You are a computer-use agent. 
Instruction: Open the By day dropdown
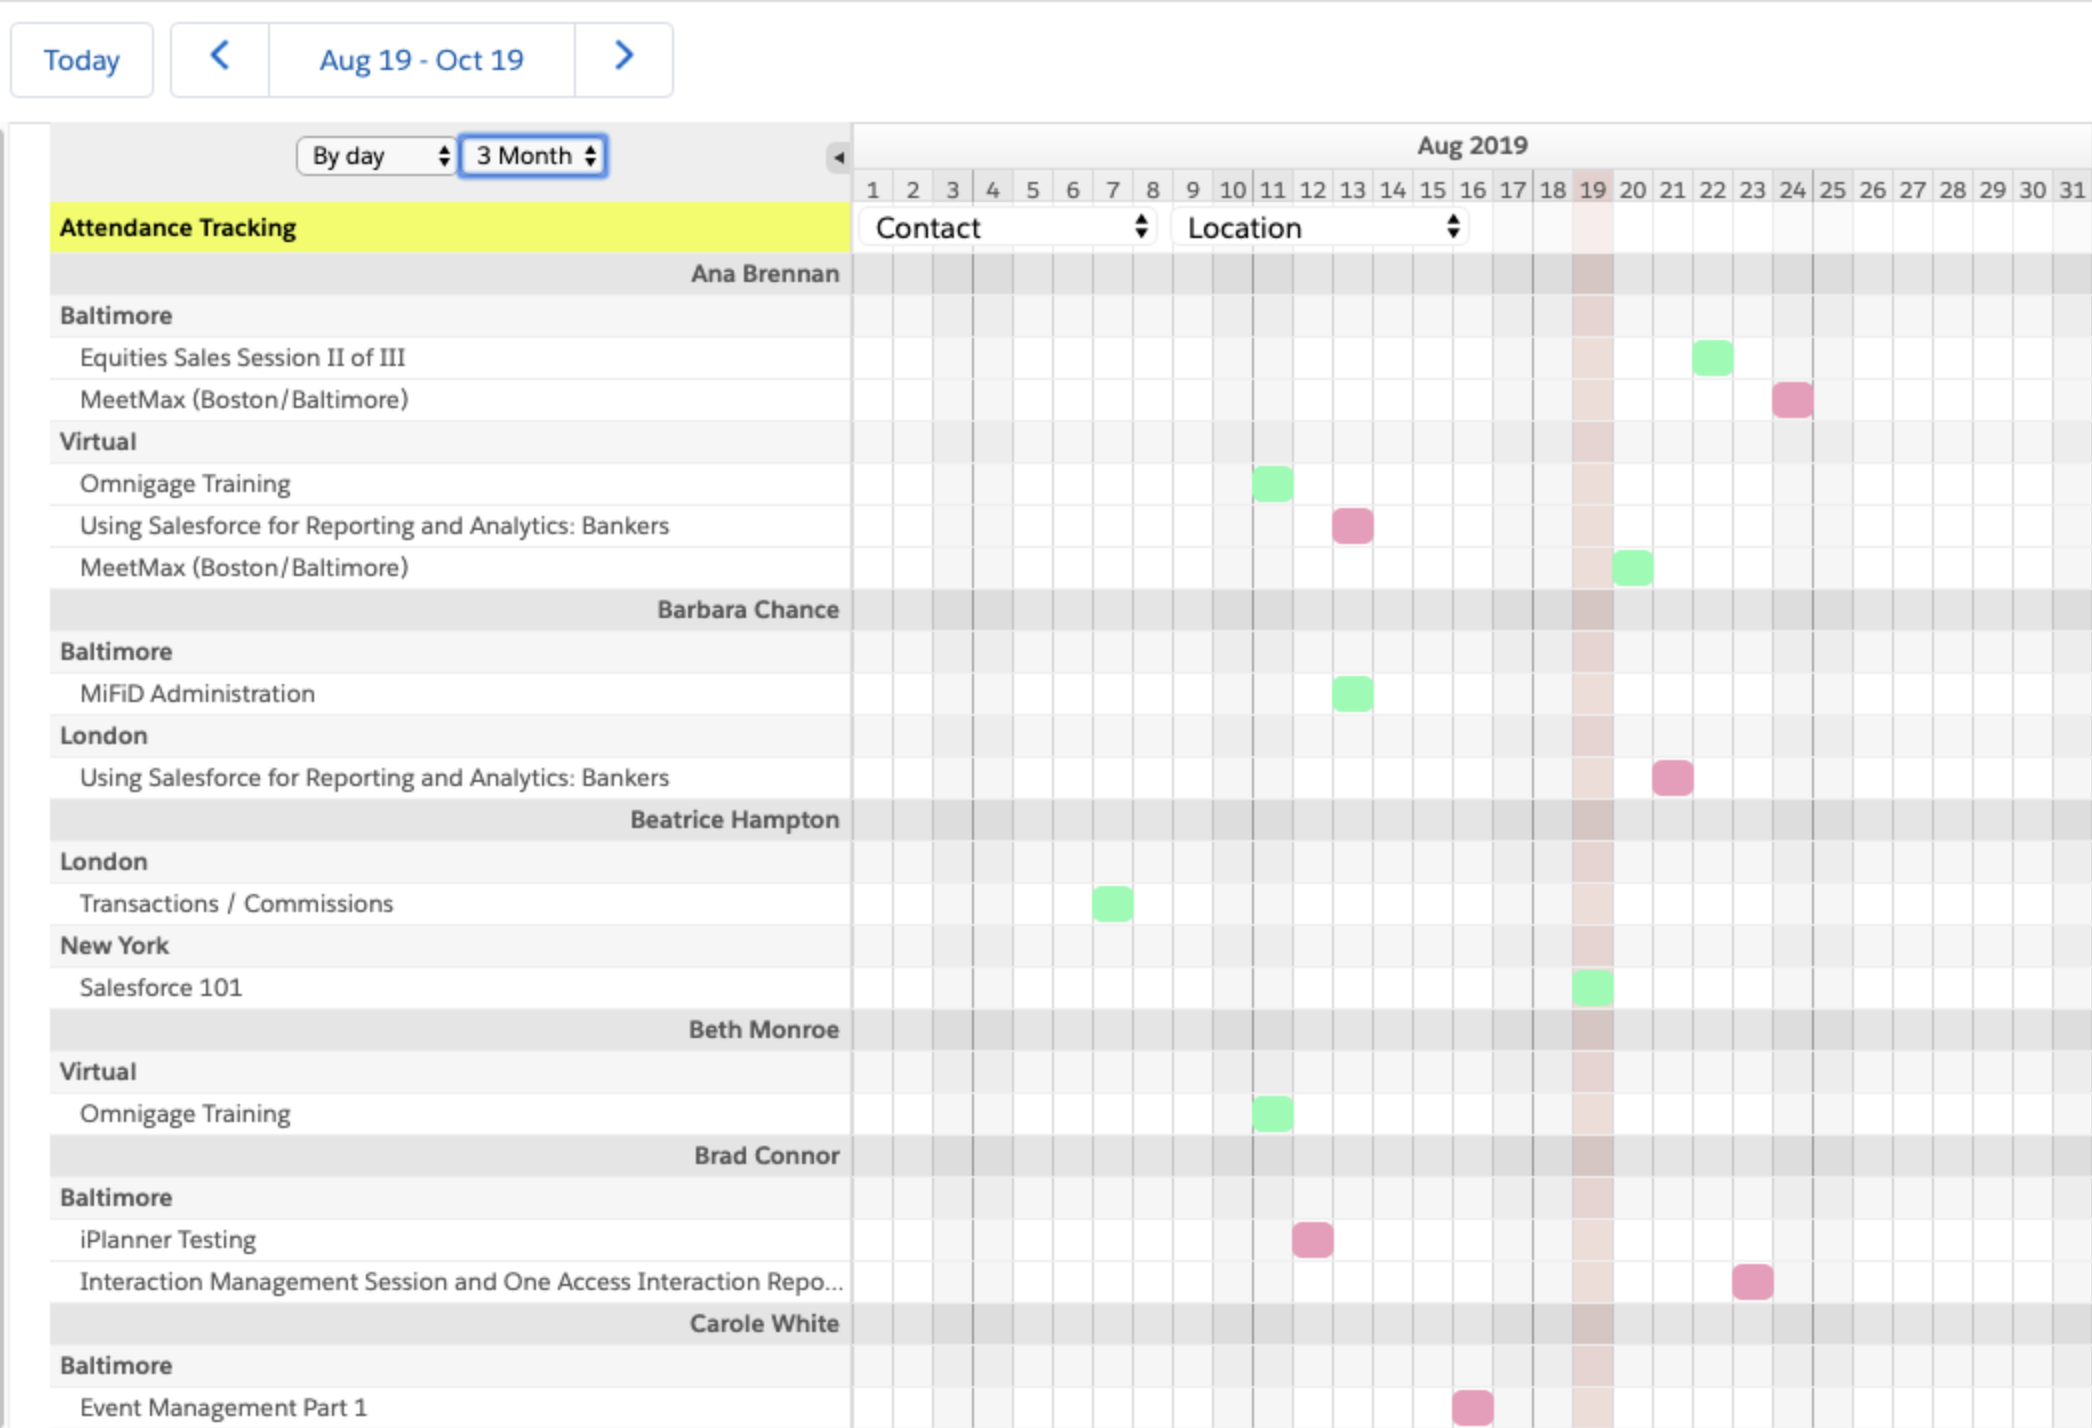click(376, 156)
